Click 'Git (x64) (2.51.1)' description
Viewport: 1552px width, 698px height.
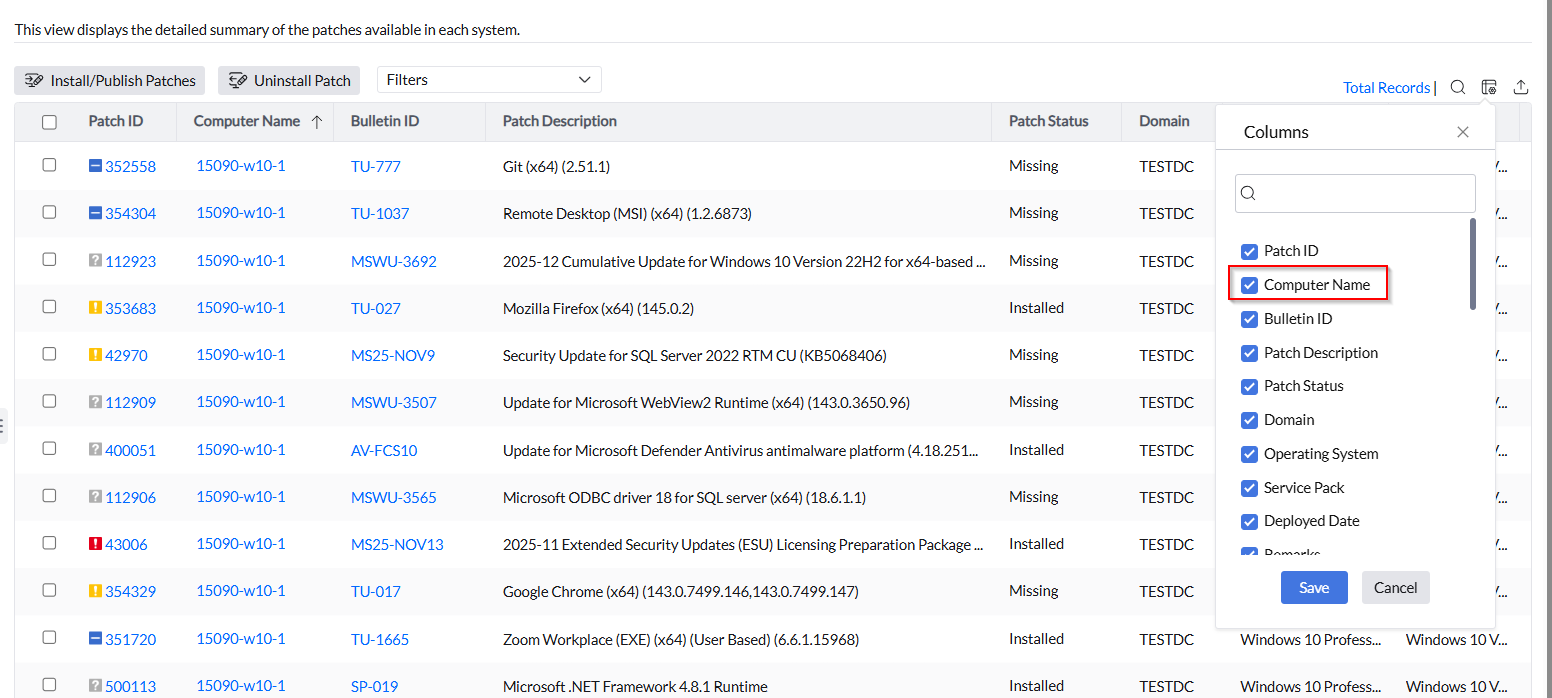tap(556, 166)
